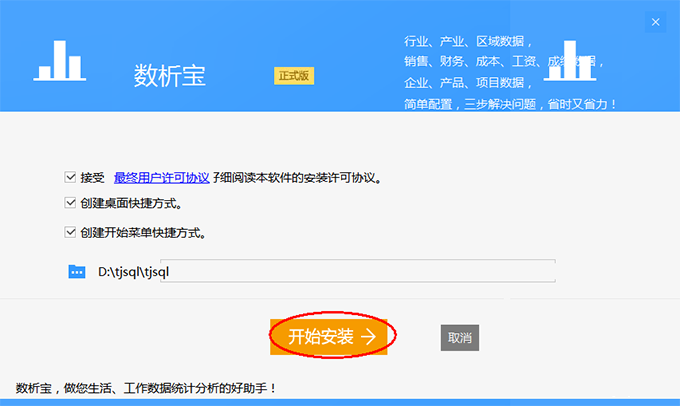
Task: Toggle the 接受 license agreement checkbox
Action: [70, 177]
